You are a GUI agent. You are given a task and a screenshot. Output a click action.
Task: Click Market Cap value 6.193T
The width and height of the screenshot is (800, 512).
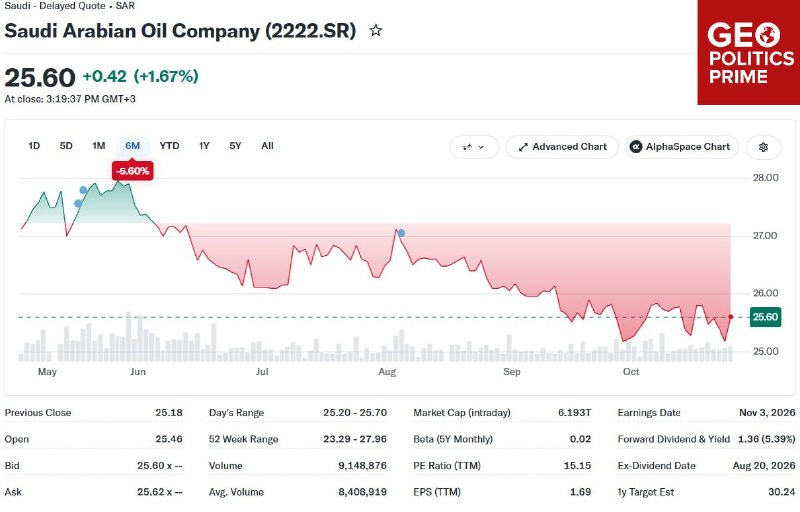(574, 413)
